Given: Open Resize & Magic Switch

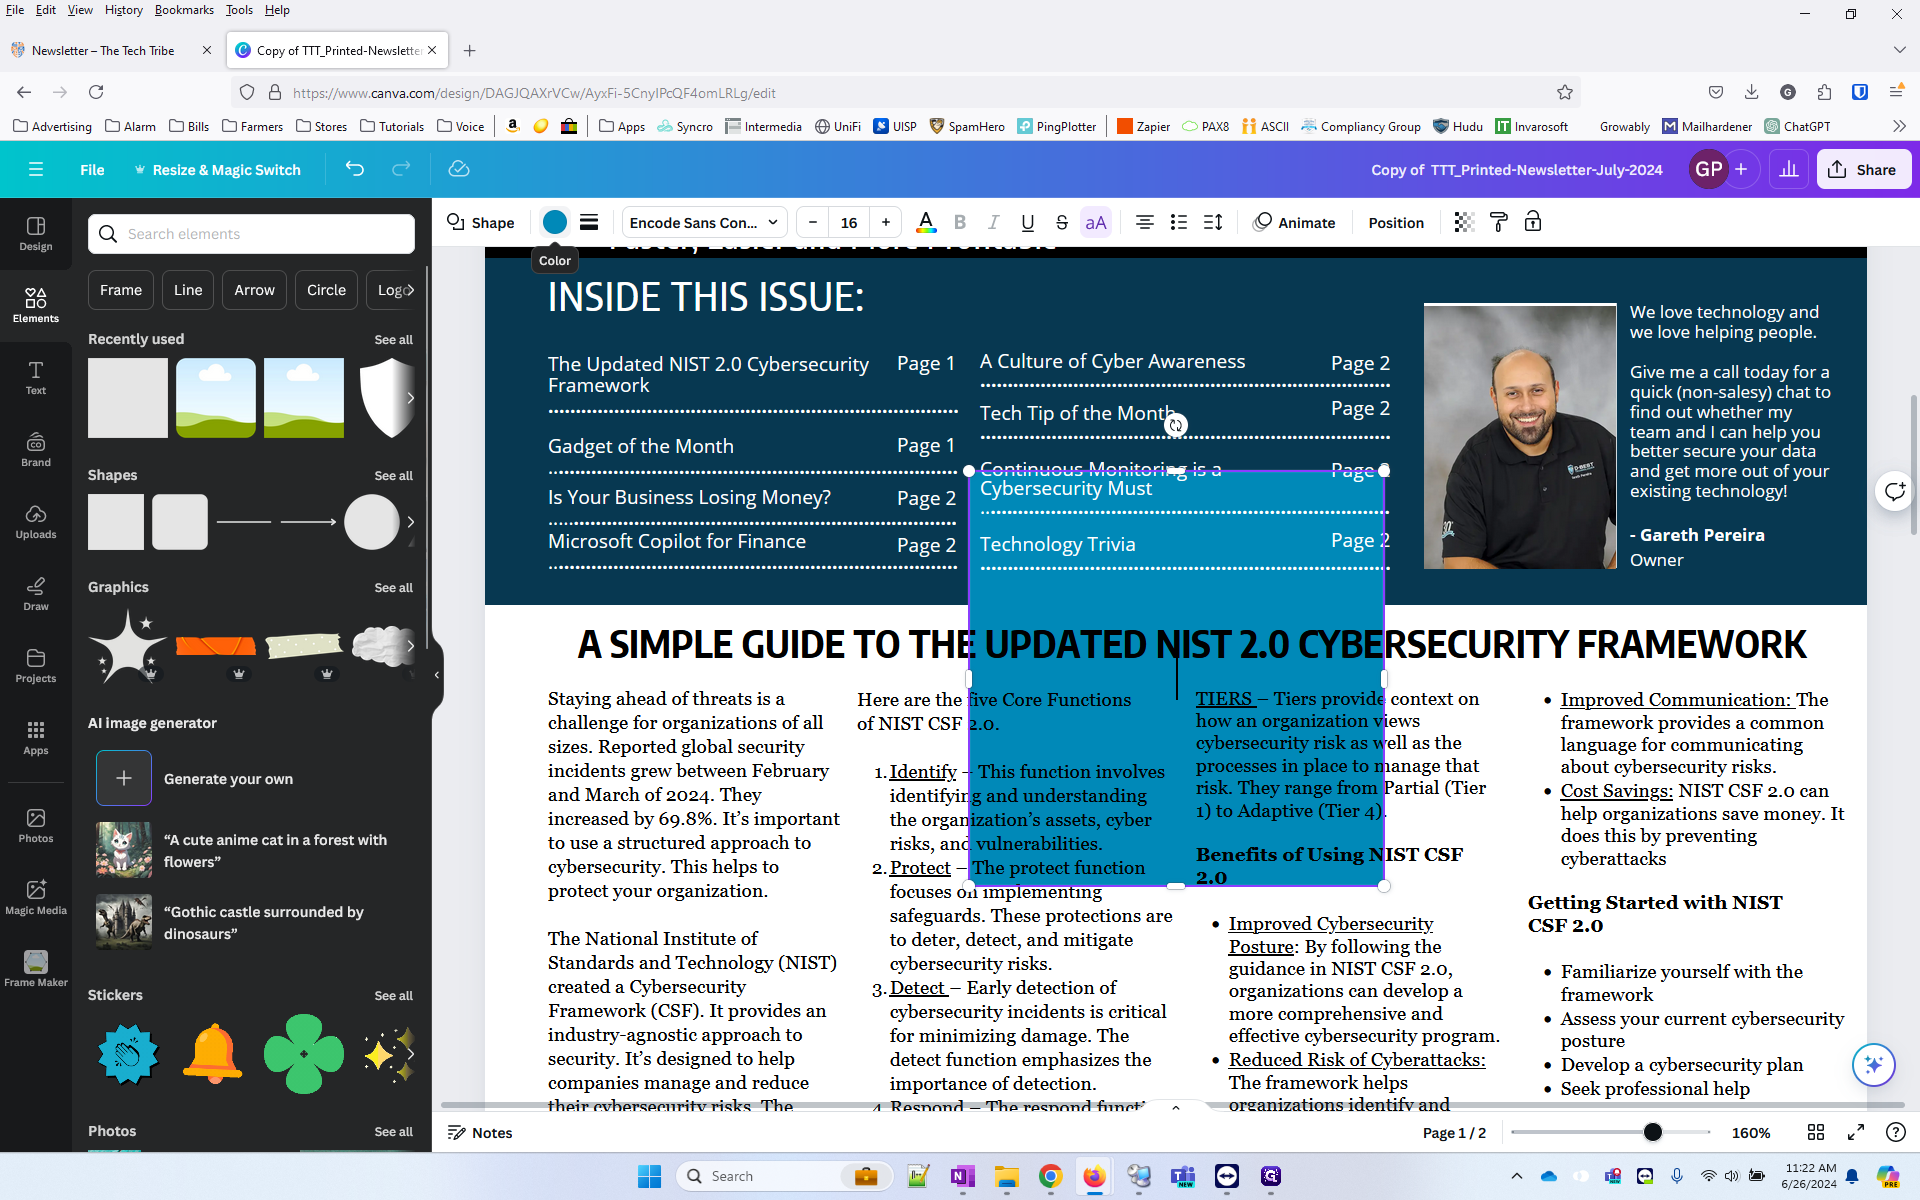Looking at the screenshot, I should (217, 170).
